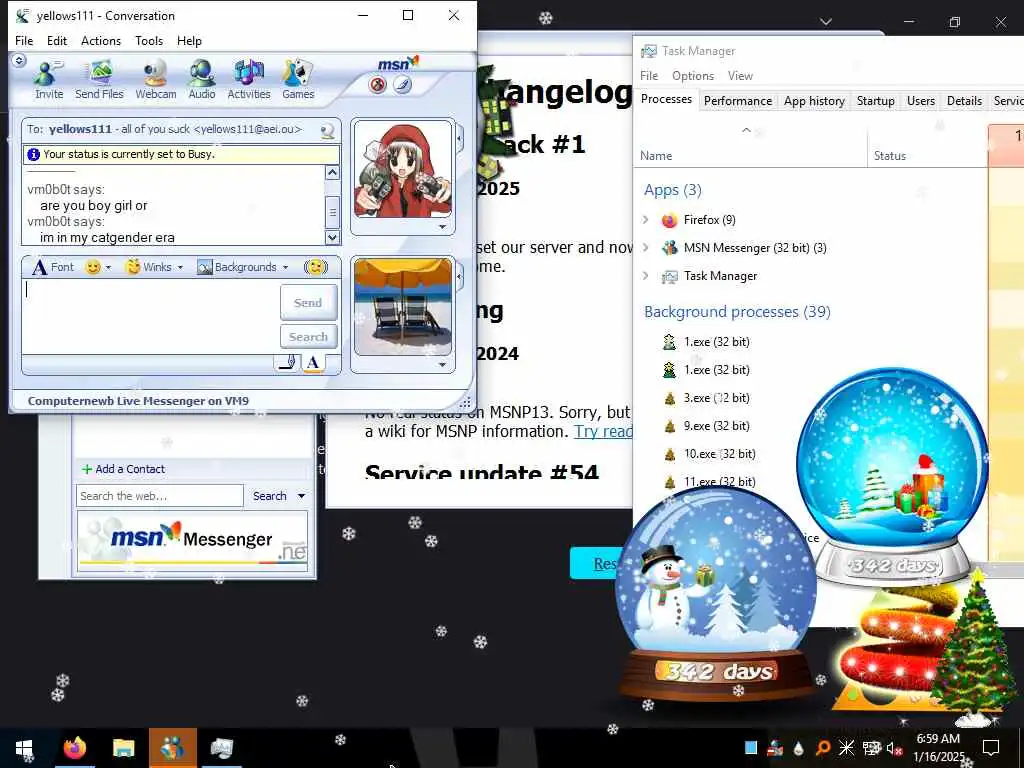Open the Windows Start menu
Screen dimensions: 1024x768
24,748
